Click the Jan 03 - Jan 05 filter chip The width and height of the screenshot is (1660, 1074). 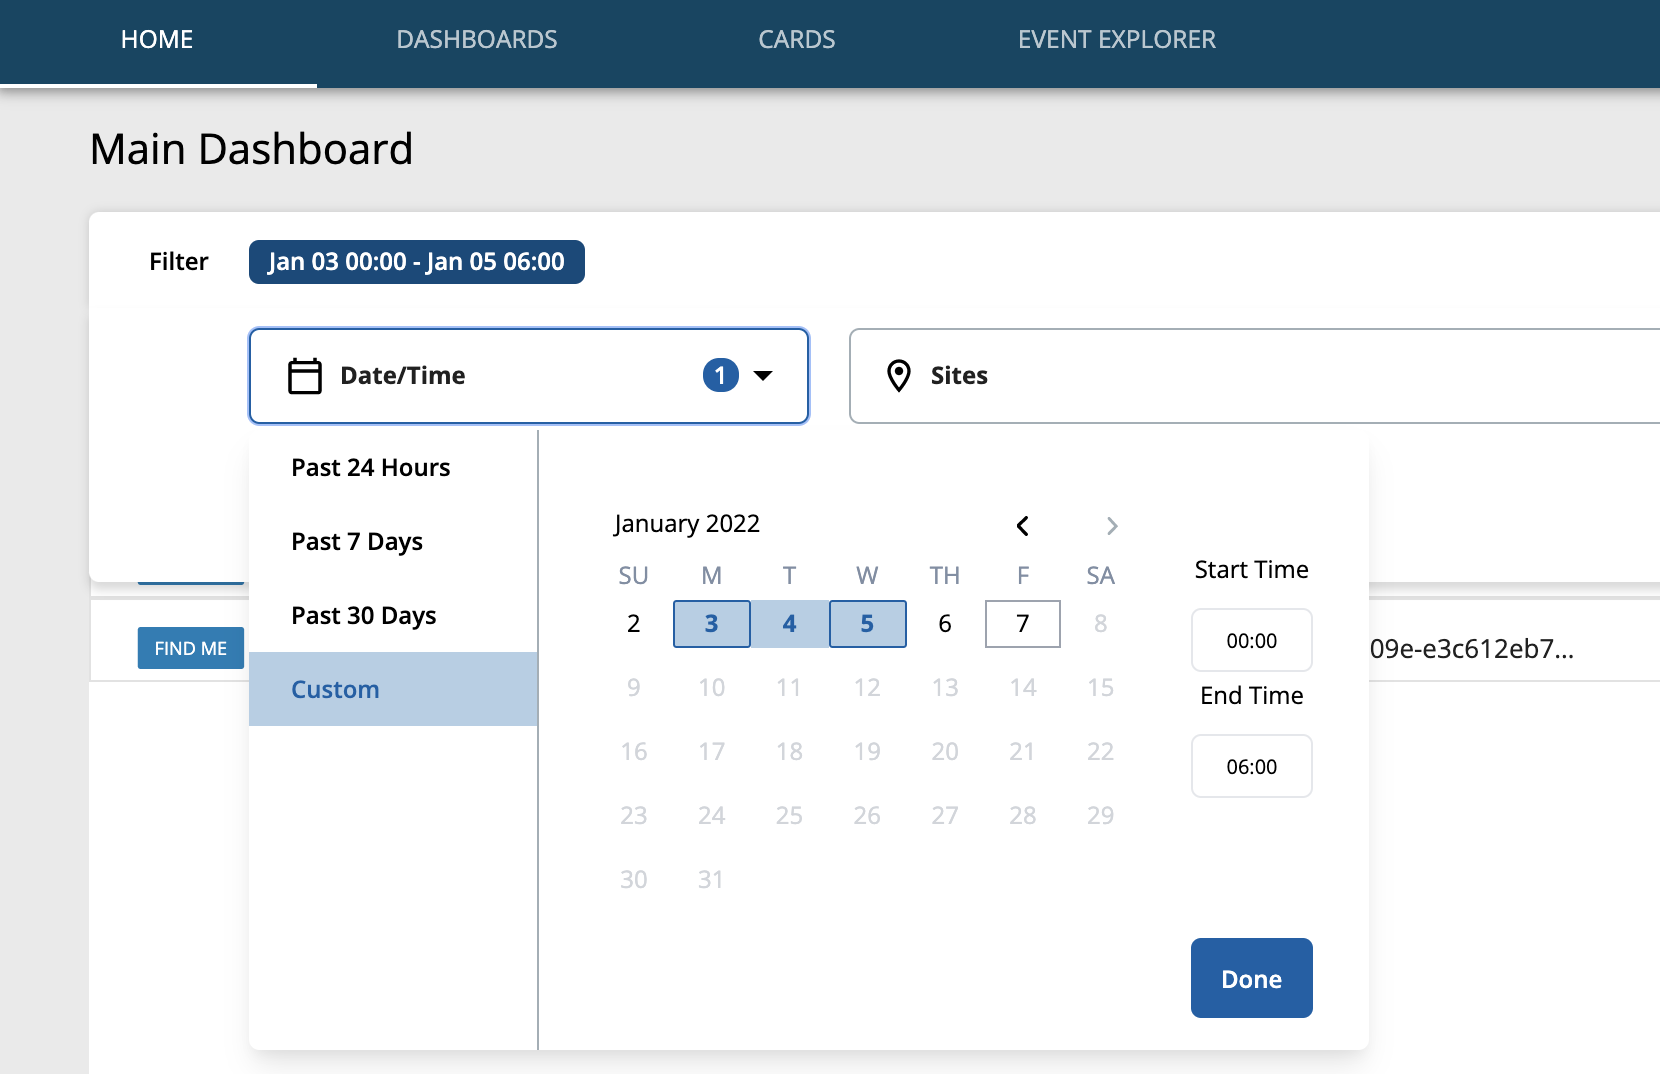click(x=417, y=262)
